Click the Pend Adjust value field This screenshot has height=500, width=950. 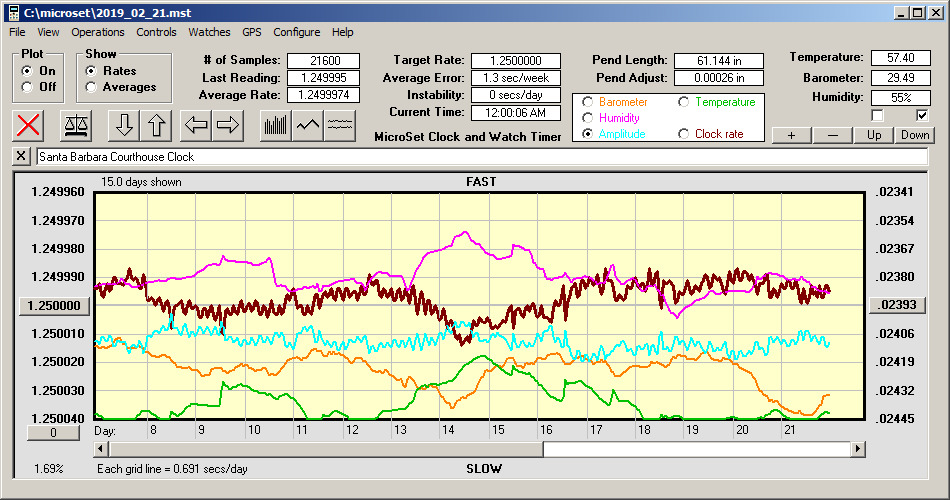[x=719, y=78]
